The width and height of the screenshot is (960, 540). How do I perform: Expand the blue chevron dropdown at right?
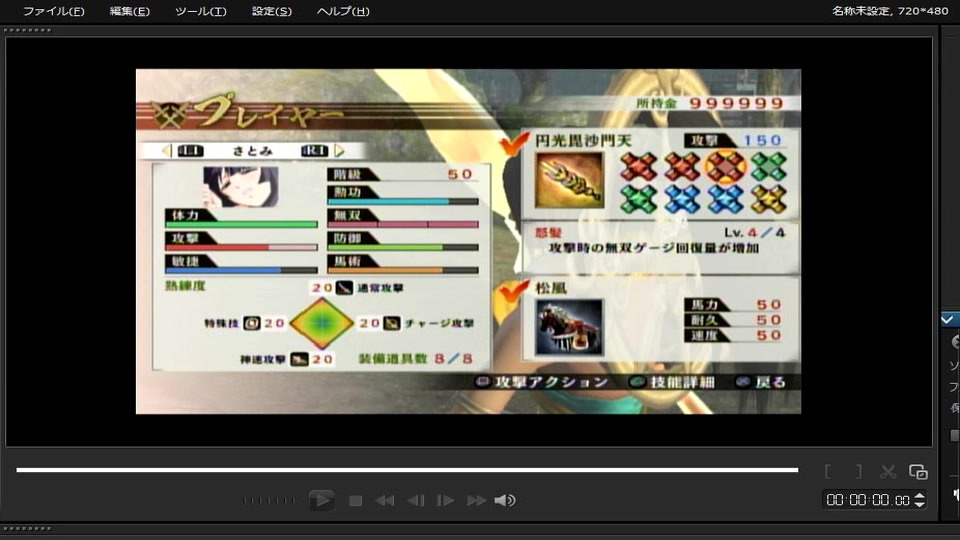pyautogui.click(x=948, y=319)
